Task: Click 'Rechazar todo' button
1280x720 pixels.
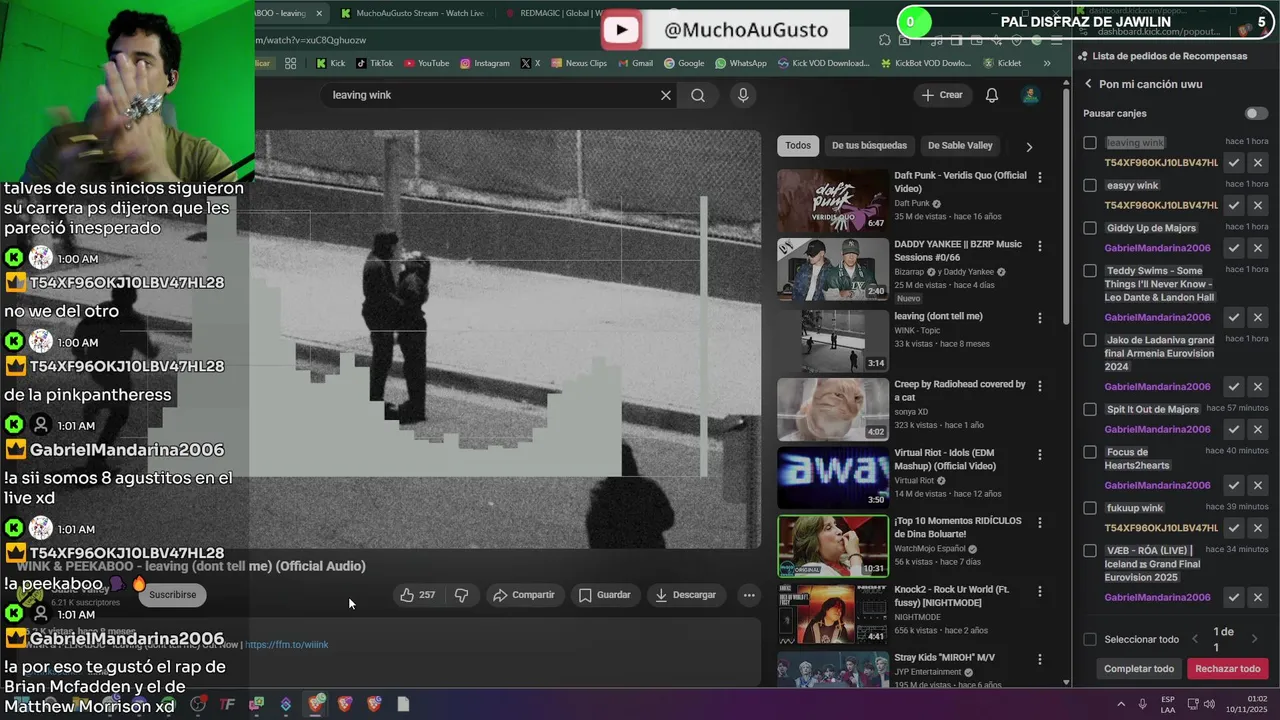Action: pos(1228,669)
